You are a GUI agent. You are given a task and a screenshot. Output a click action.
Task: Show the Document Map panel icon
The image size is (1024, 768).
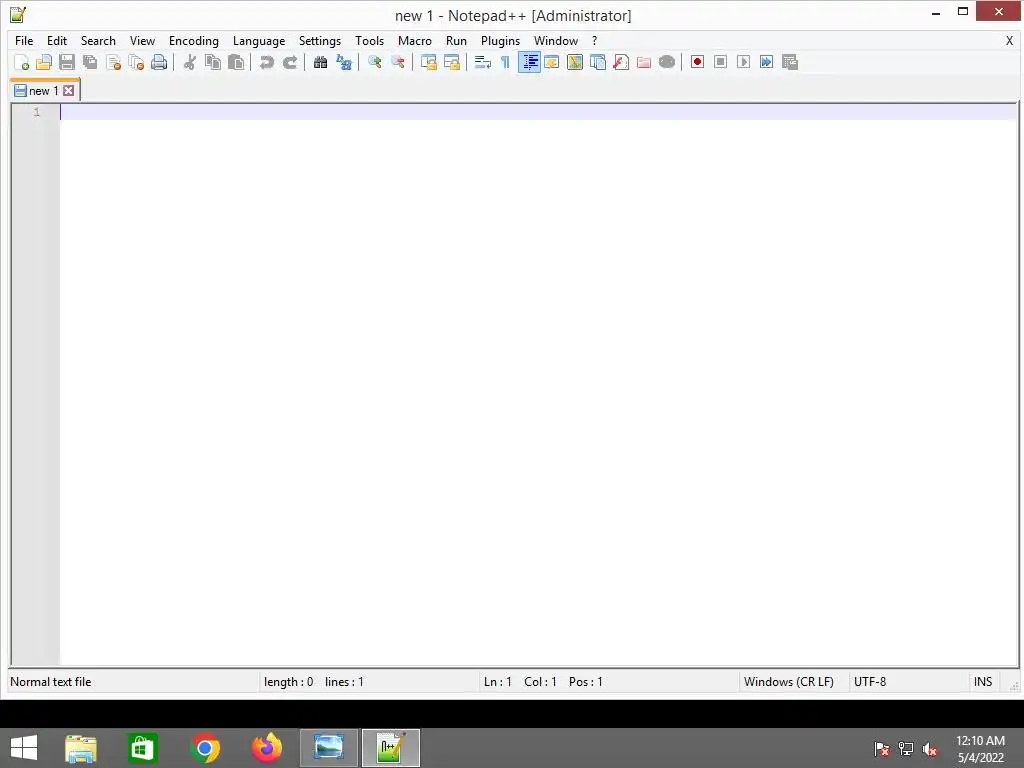click(x=575, y=62)
